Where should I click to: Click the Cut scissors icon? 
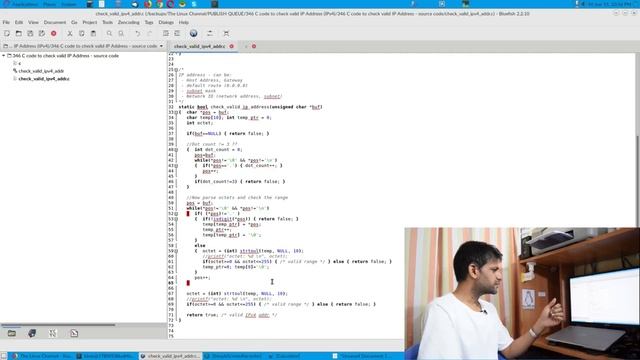70,33
